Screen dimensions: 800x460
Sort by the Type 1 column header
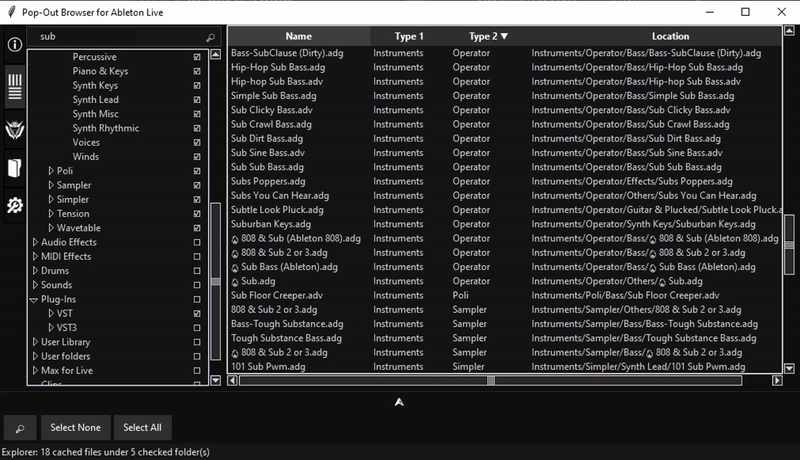(409, 36)
